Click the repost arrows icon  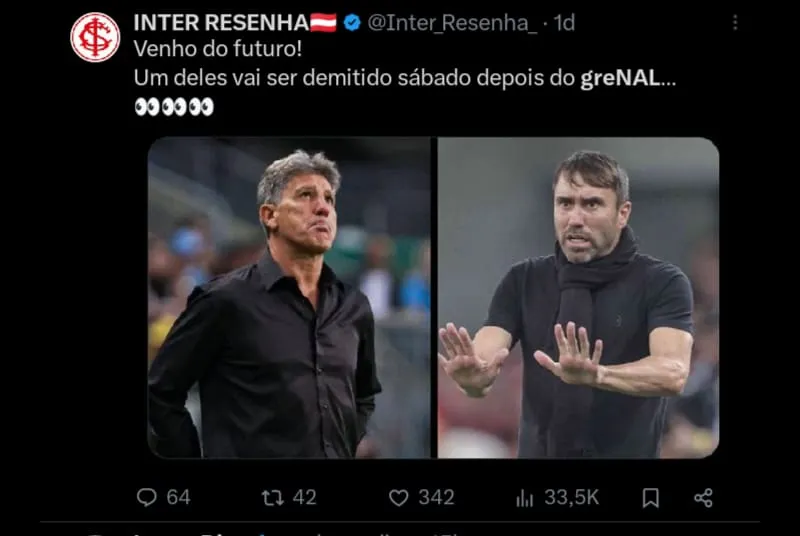point(272,497)
